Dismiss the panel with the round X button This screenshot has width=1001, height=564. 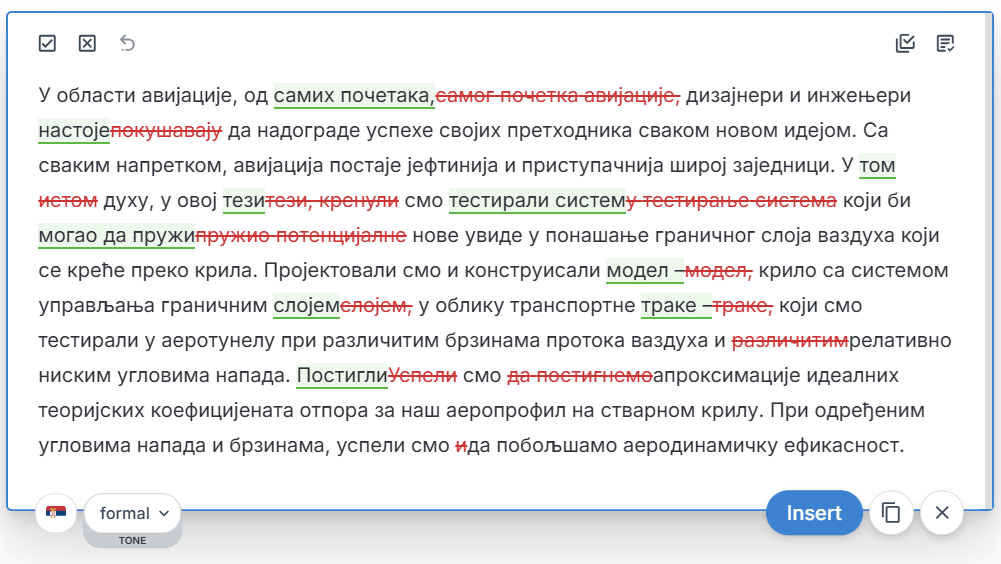tap(941, 513)
